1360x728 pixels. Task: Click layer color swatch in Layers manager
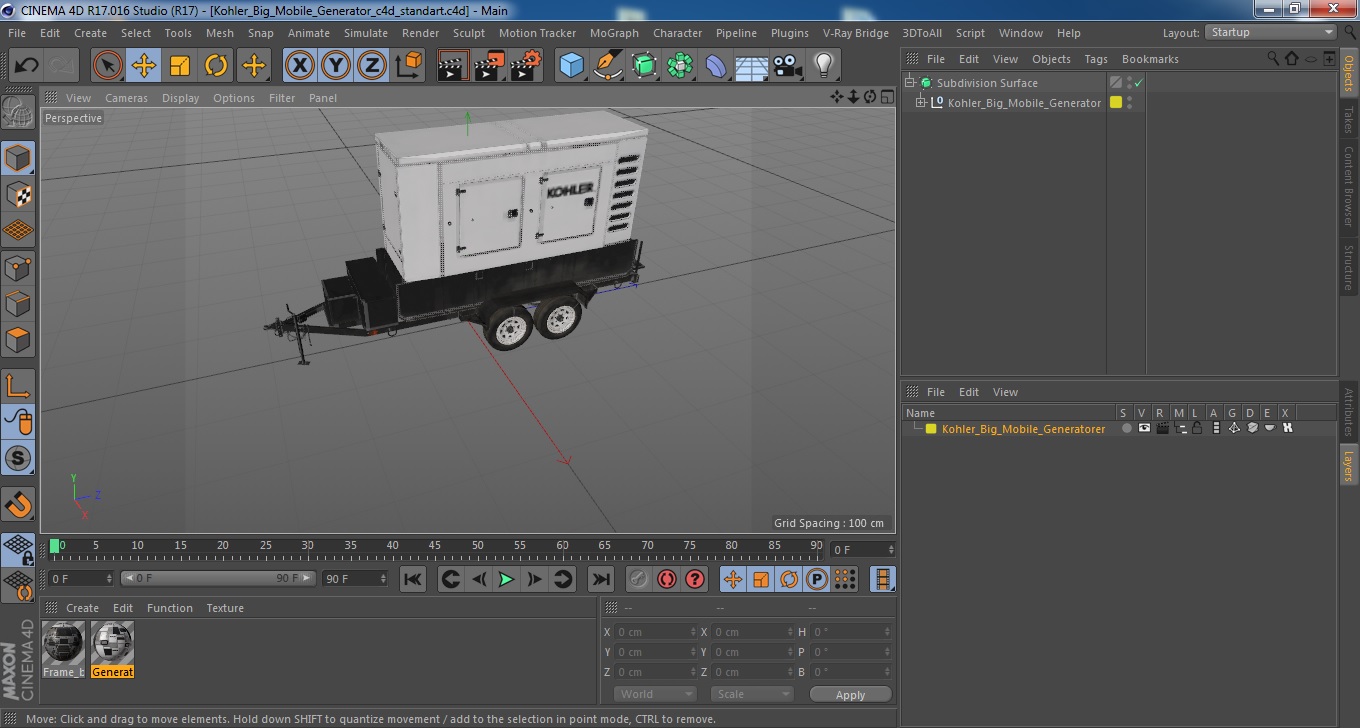click(931, 429)
